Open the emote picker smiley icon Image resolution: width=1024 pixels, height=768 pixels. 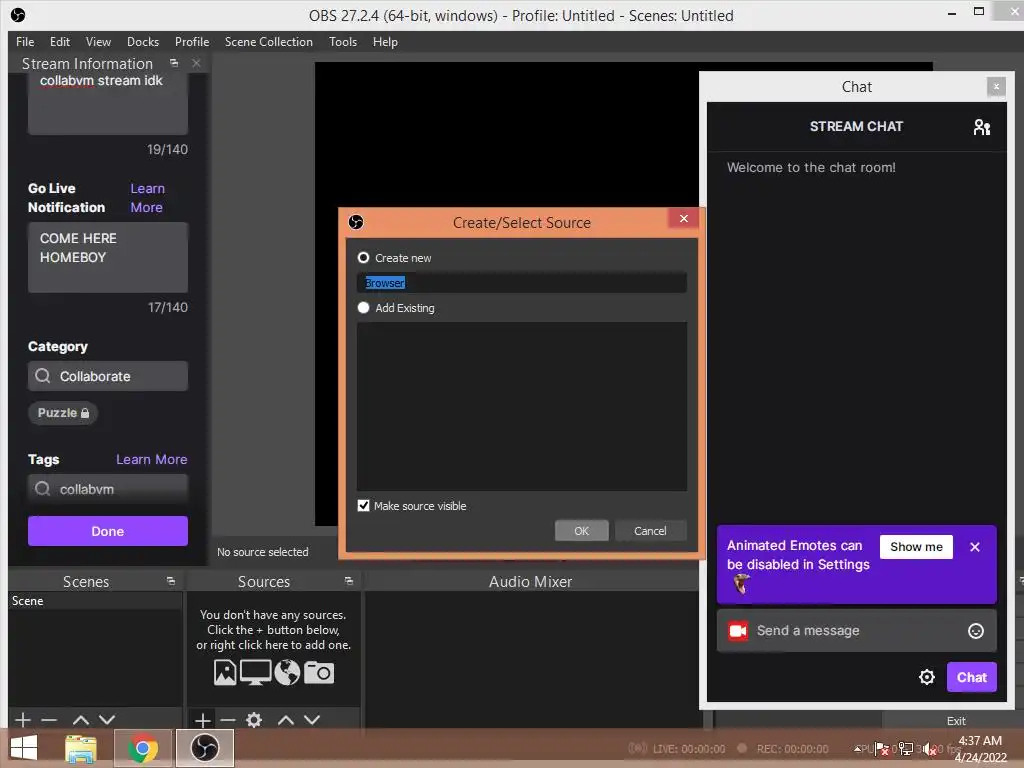[x=976, y=631]
